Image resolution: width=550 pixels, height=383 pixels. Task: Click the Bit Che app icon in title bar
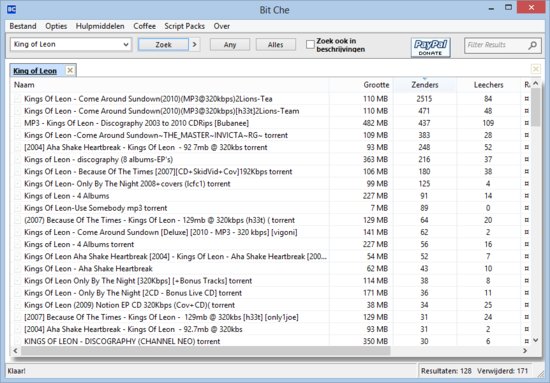click(12, 9)
